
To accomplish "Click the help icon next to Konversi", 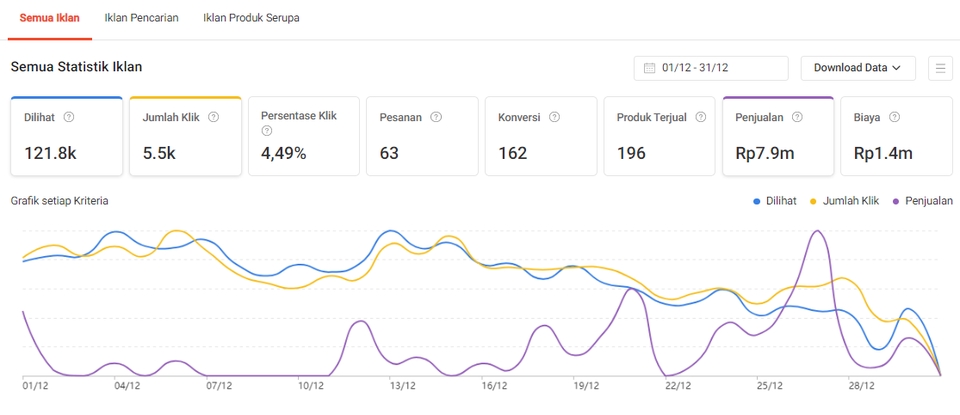I will [x=554, y=117].
